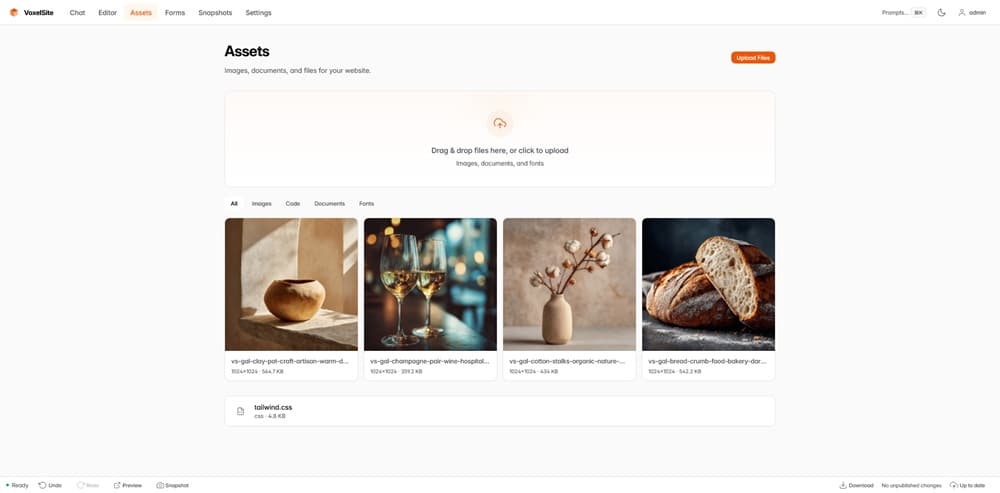1000x493 pixels.
Task: Open the admin user menu
Action: coord(972,13)
